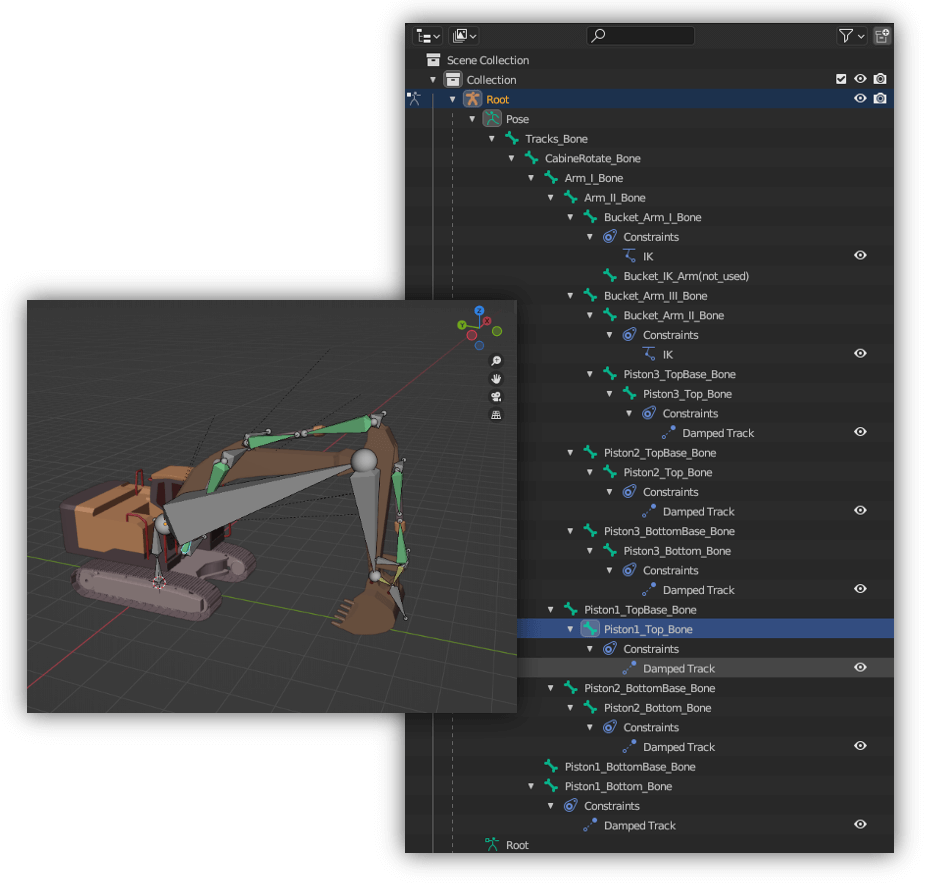Select the Zoom magnifier icon in the viewport
This screenshot has height=883, width=926.
pos(497,361)
